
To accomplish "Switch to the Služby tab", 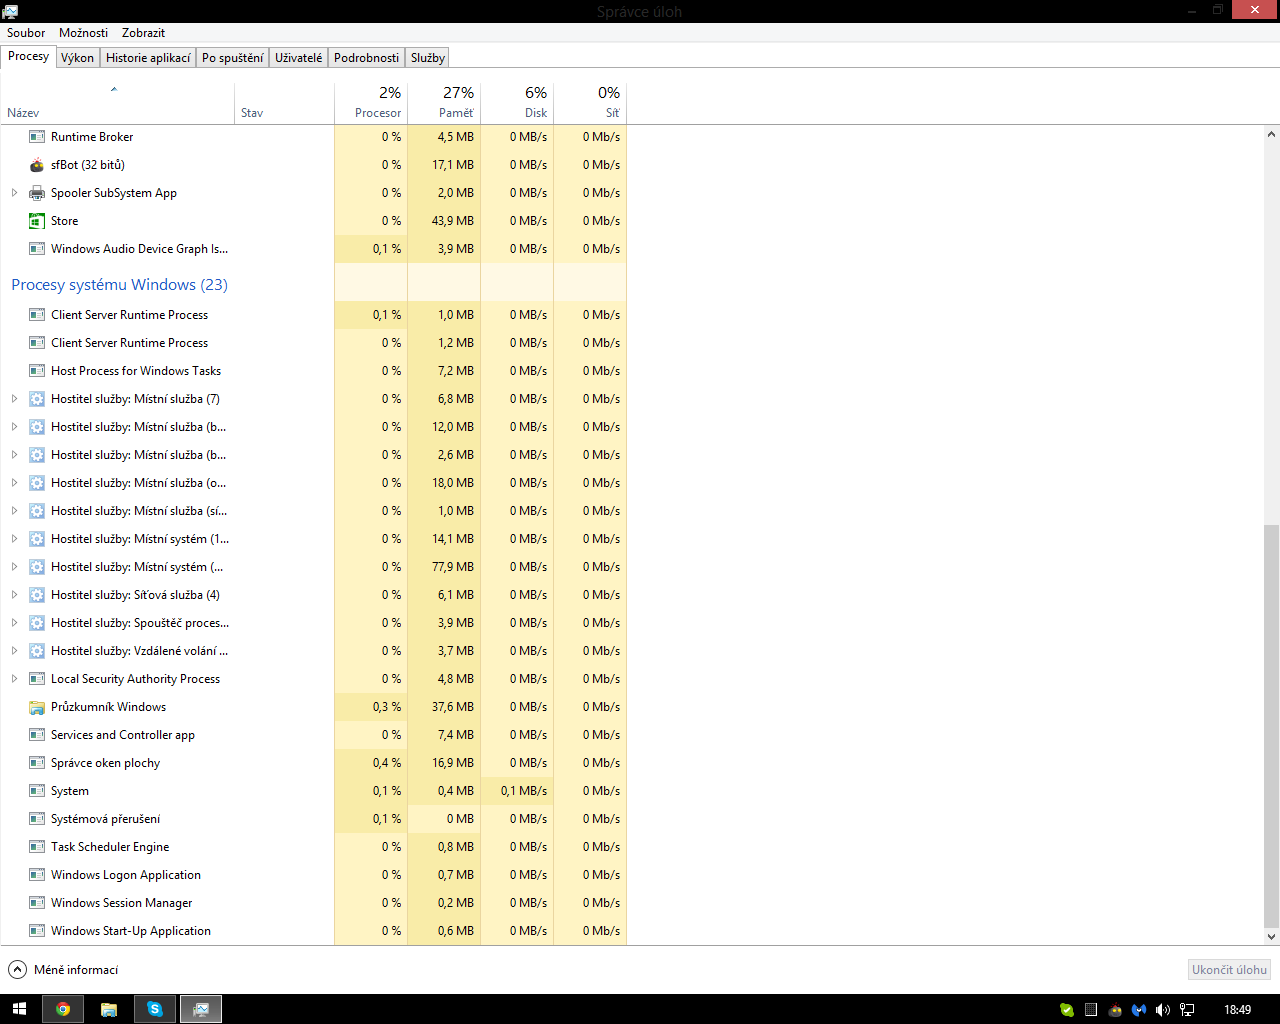I will (428, 58).
